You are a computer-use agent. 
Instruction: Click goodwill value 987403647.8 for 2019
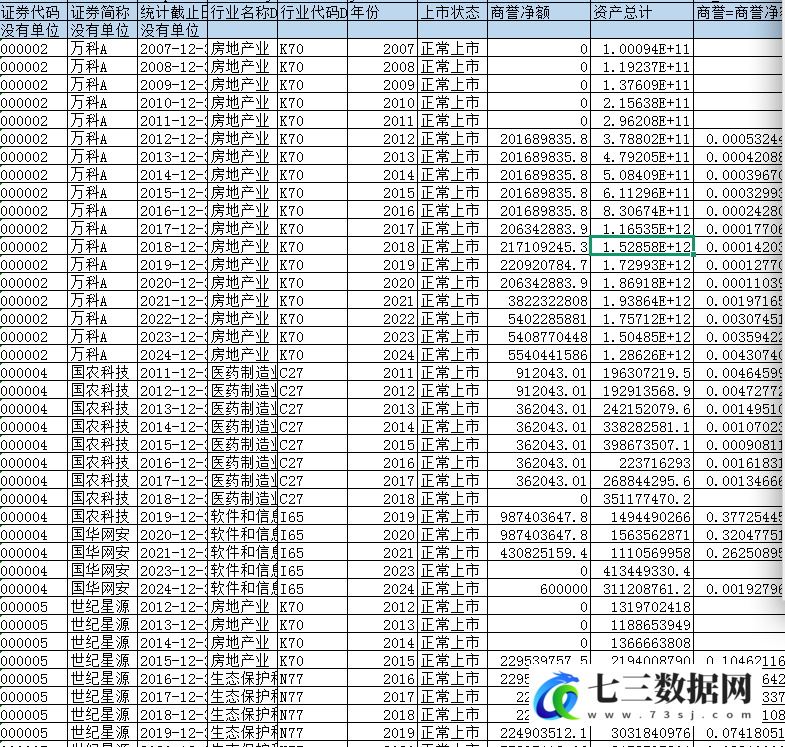(539, 517)
